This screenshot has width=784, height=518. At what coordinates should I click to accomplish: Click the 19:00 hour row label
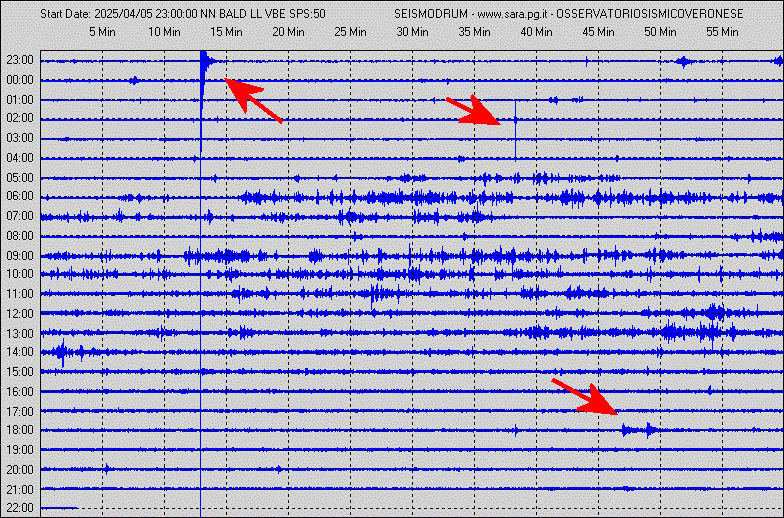pyautogui.click(x=20, y=450)
